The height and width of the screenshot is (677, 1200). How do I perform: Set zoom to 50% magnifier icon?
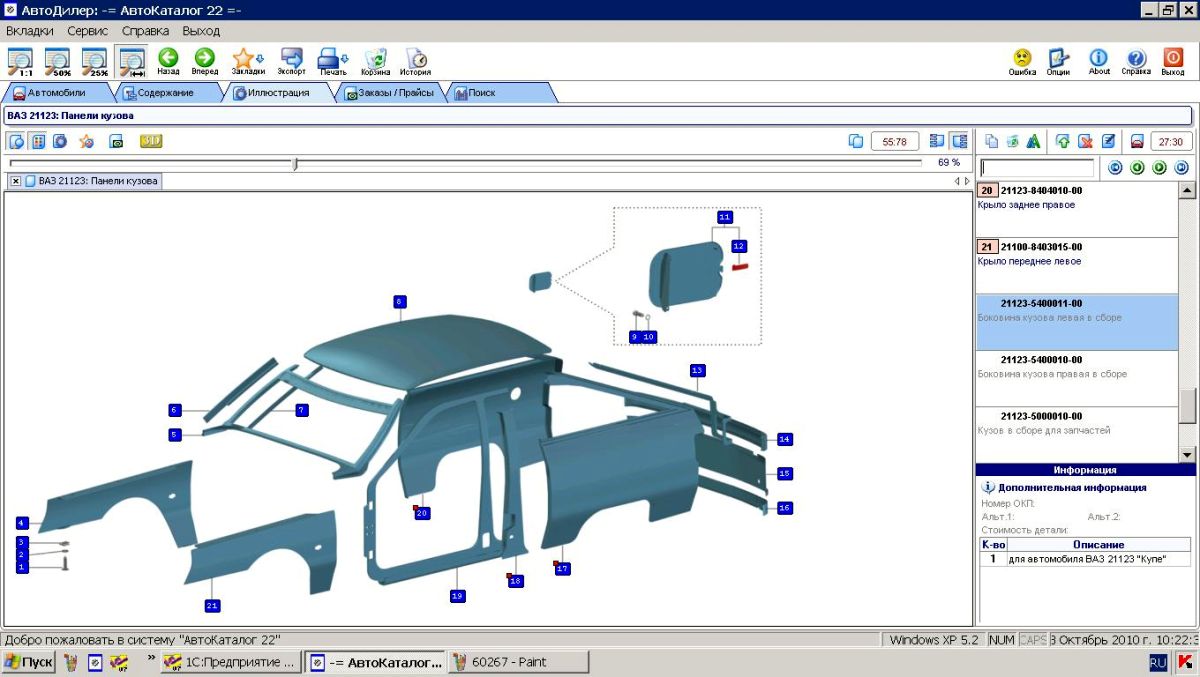click(x=57, y=61)
